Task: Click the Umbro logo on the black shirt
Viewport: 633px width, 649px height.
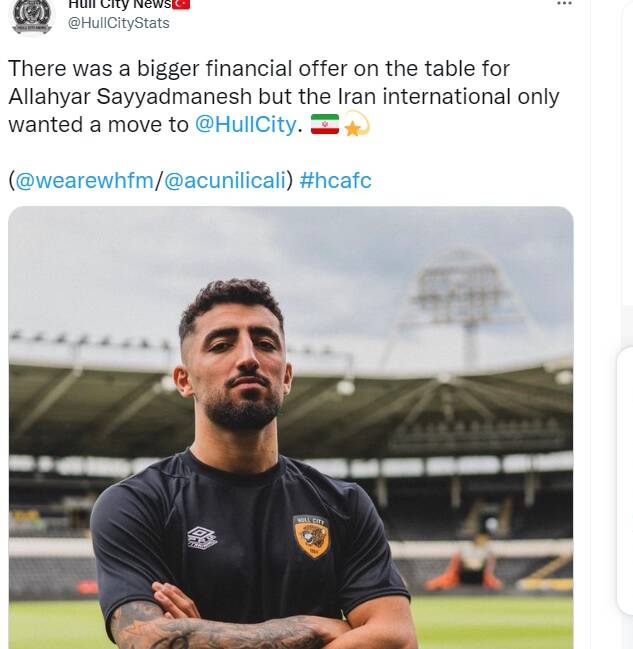Action: click(x=202, y=538)
